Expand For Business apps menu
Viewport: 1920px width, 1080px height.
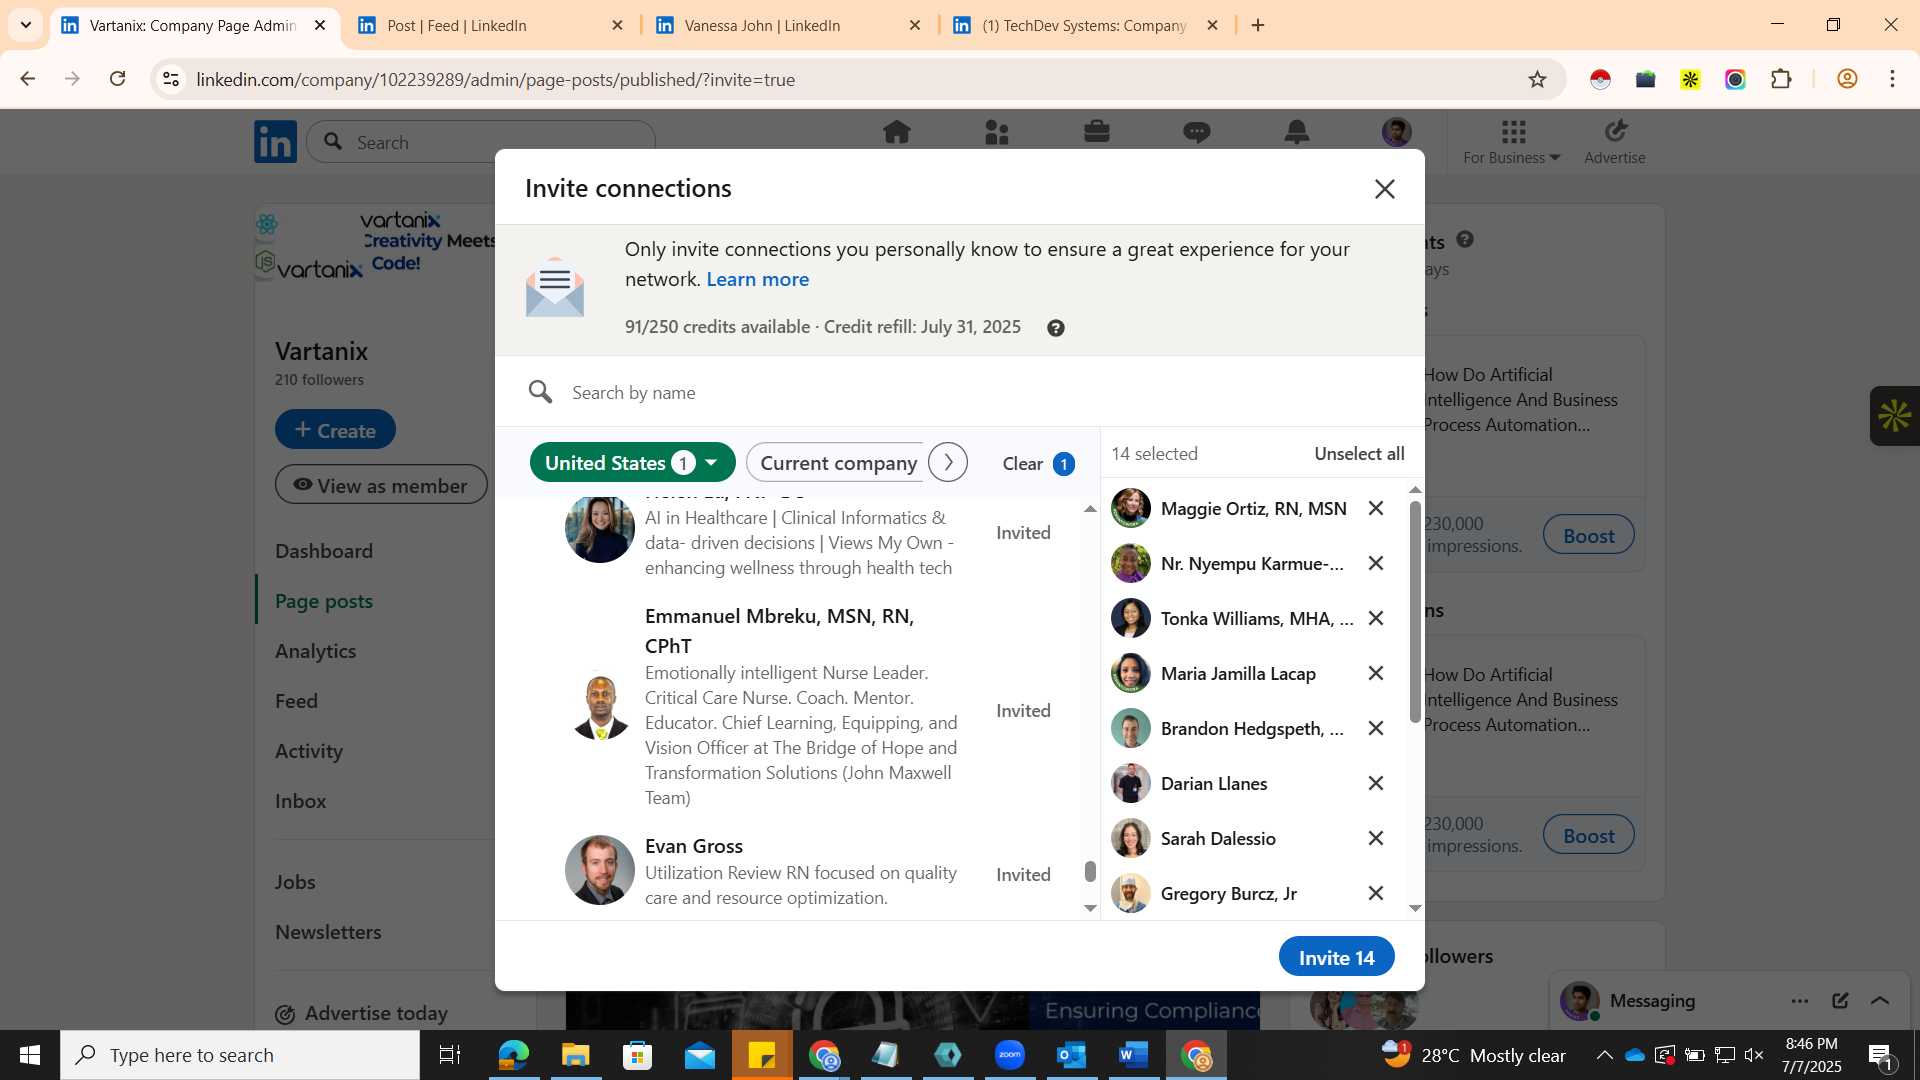1512,142
